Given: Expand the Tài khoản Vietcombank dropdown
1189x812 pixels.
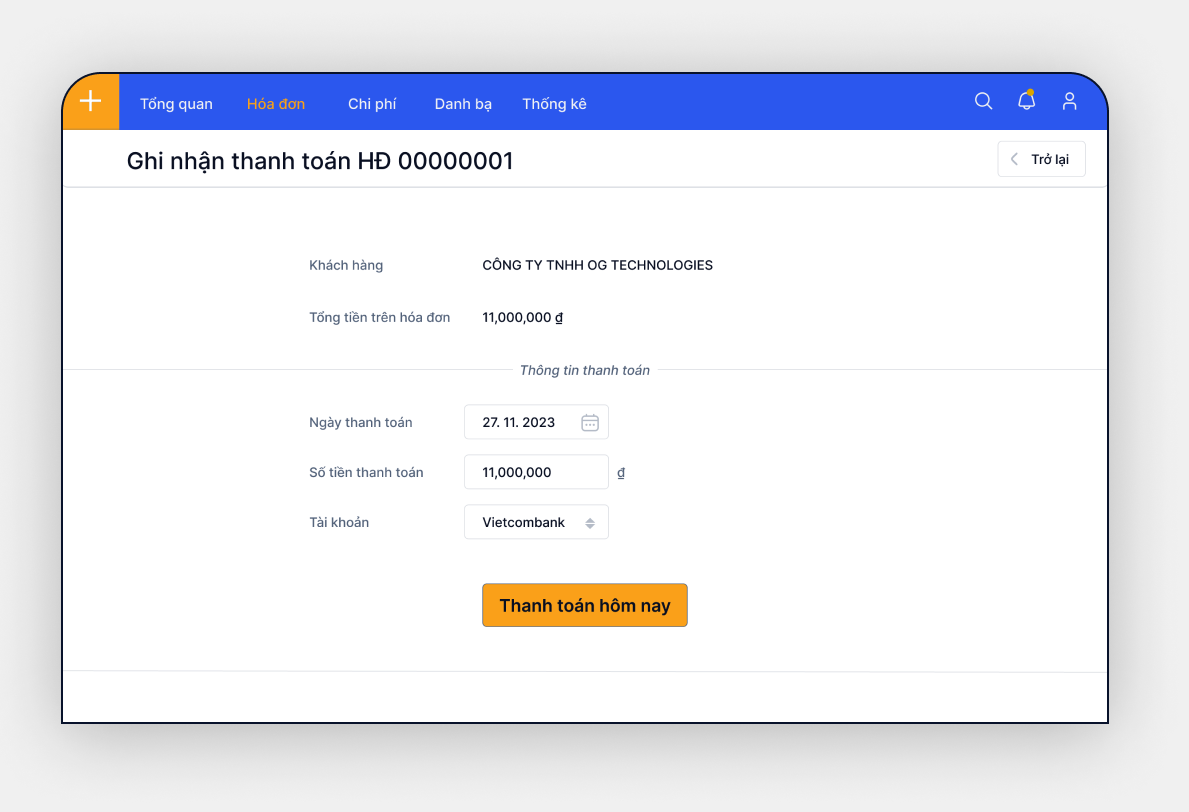Looking at the screenshot, I should point(536,522).
